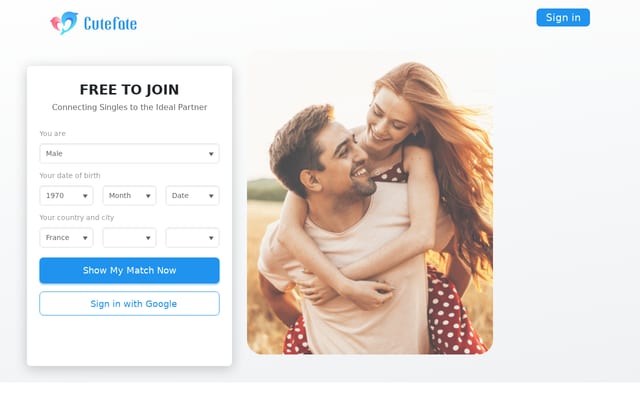Open the France country dropdown
This screenshot has width=640, height=400.
click(66, 238)
